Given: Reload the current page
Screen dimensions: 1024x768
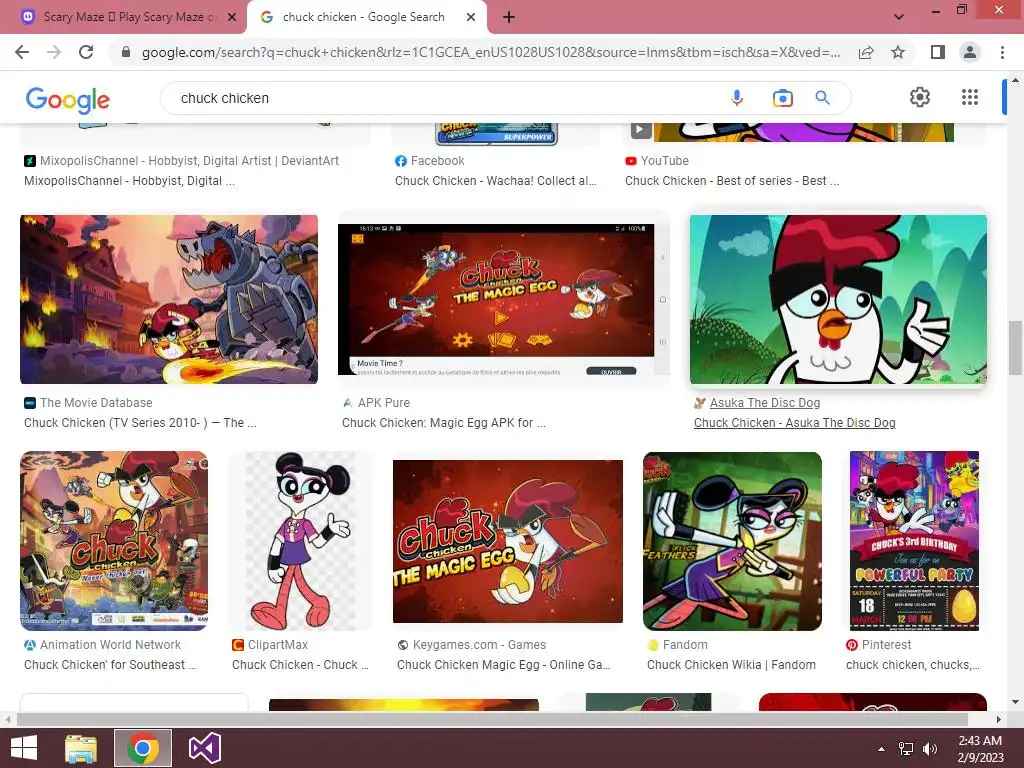Looking at the screenshot, I should tap(86, 52).
